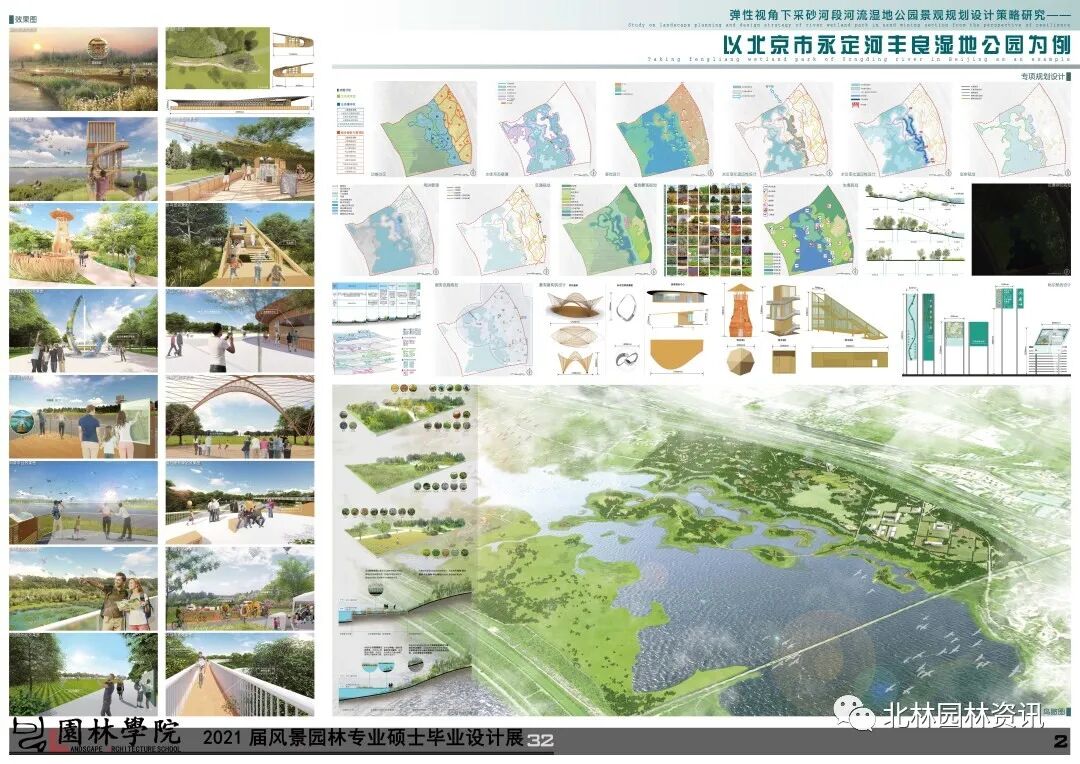Click the main title 以北京市永定河丰良湿地公园为例
This screenshot has height=764, width=1080.
coord(896,45)
